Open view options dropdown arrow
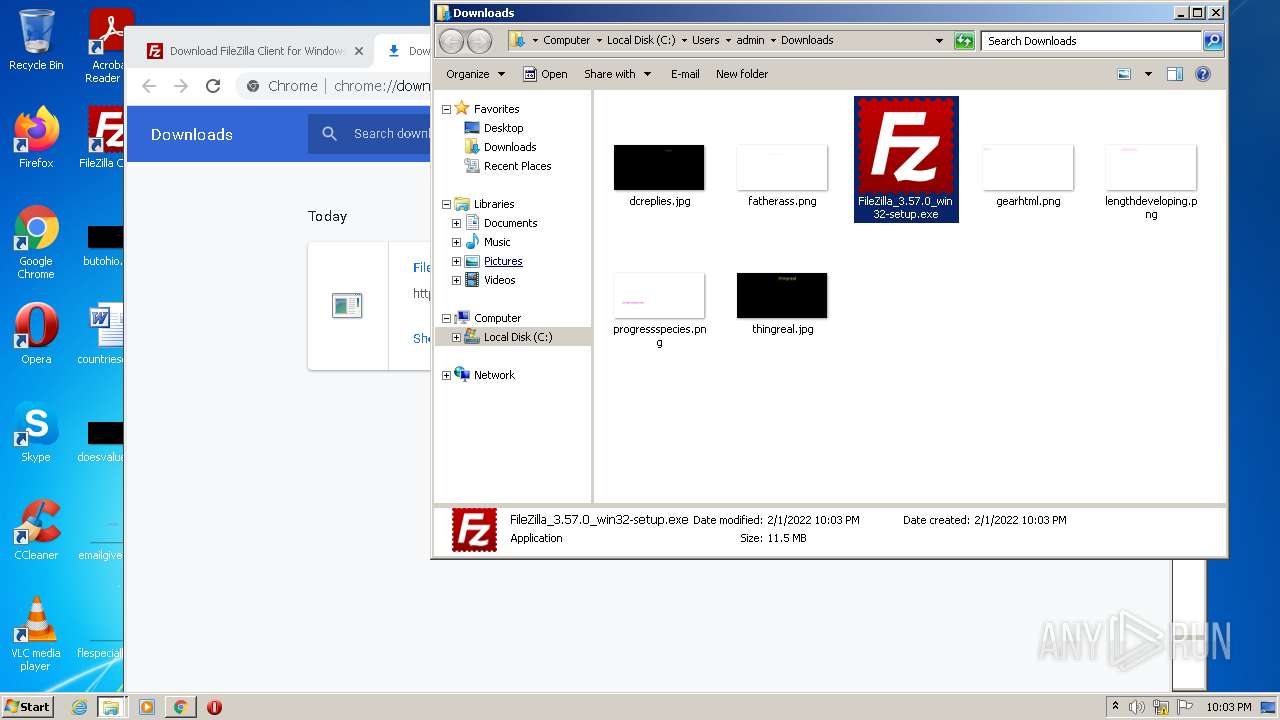 pyautogui.click(x=1148, y=74)
